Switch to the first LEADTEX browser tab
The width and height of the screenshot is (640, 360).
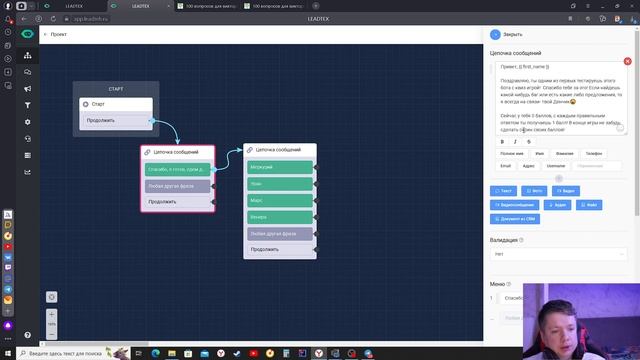click(73, 6)
